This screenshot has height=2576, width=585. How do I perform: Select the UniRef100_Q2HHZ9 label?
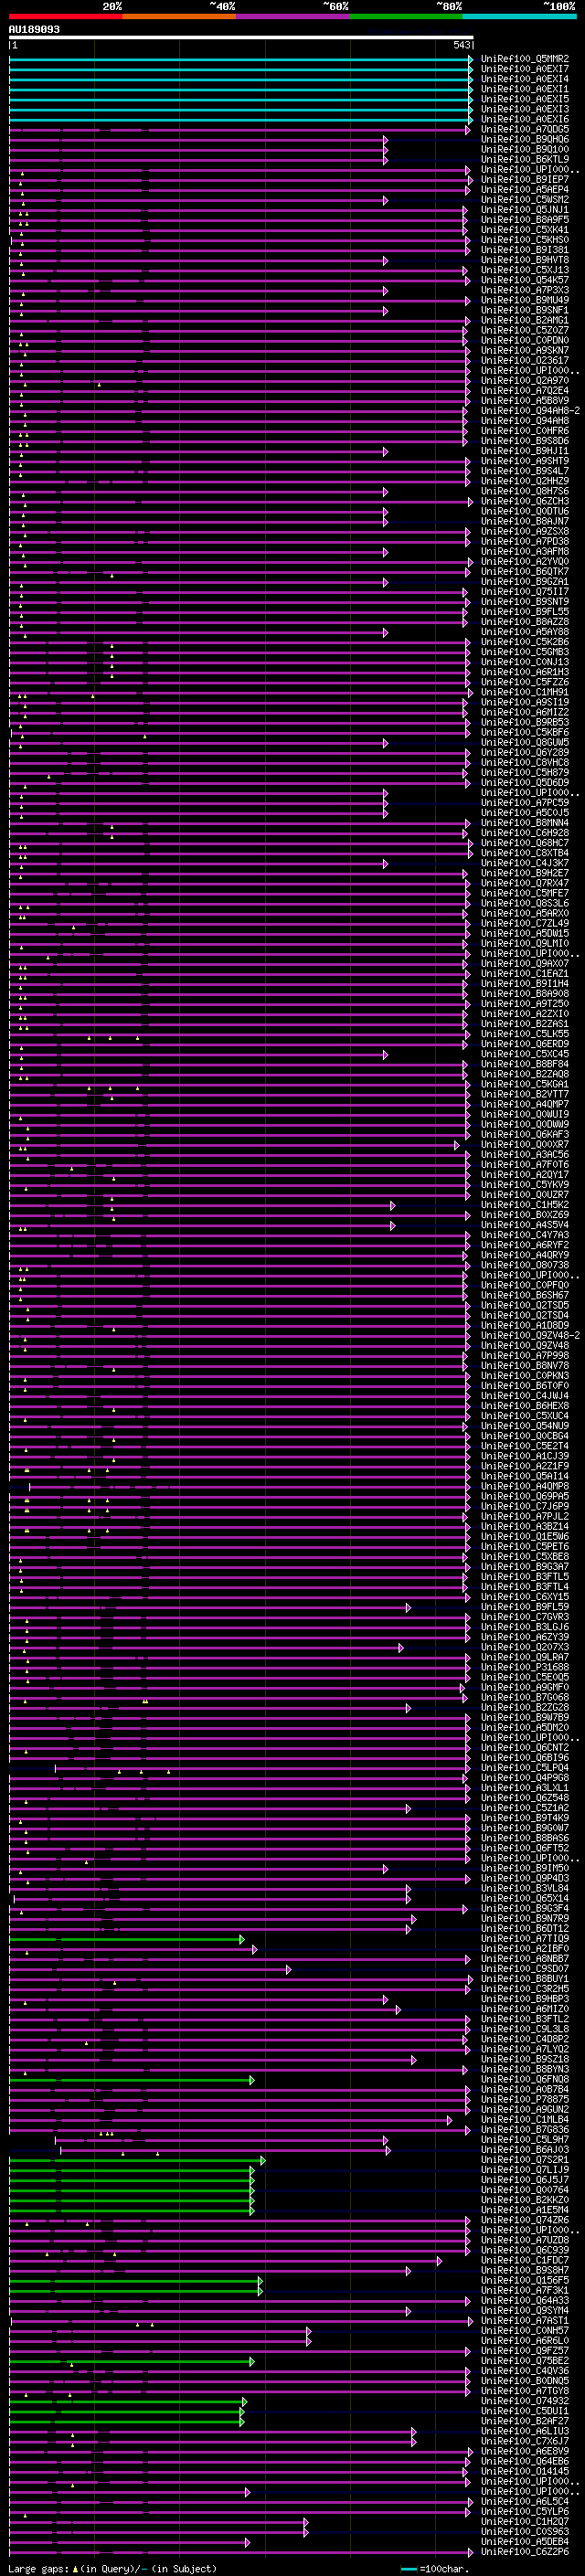pyautogui.click(x=525, y=481)
